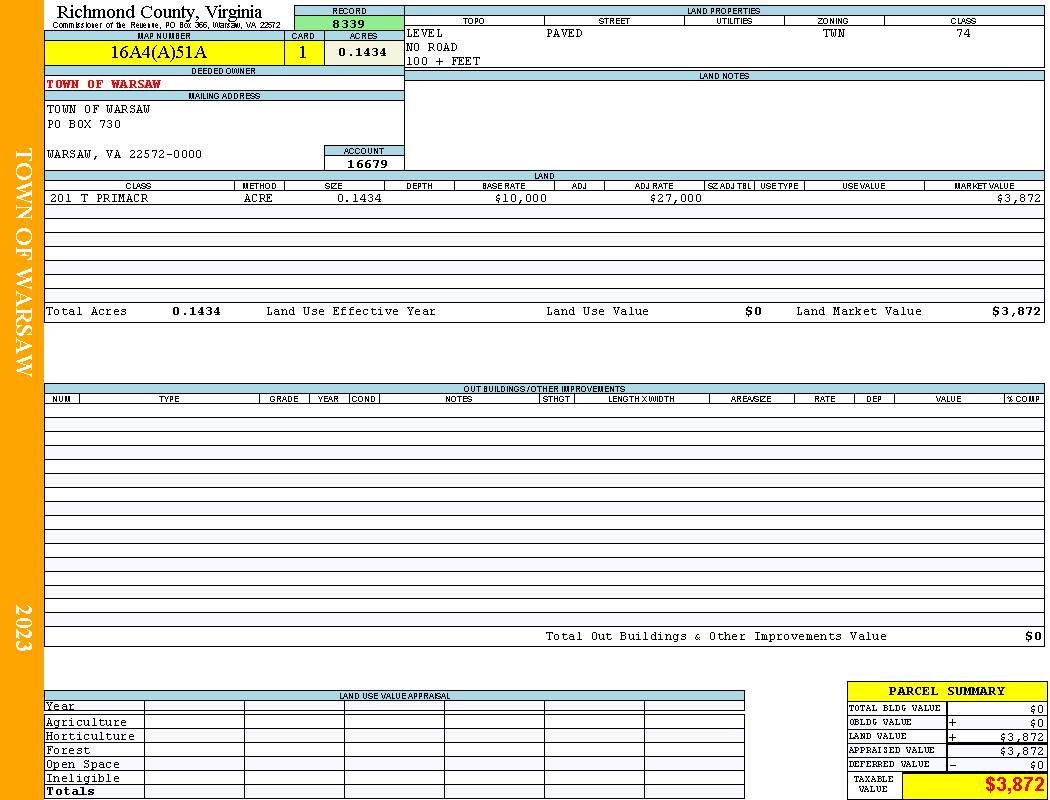Select land properties class value 74
The height and width of the screenshot is (800, 1050).
point(963,33)
